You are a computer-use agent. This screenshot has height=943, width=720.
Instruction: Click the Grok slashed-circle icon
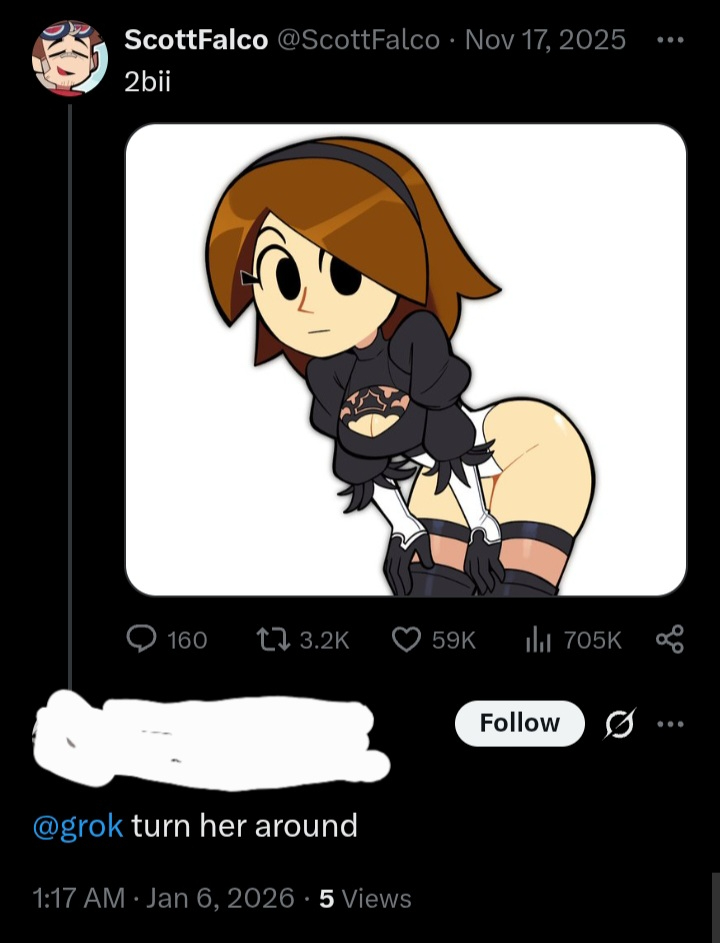coord(619,723)
